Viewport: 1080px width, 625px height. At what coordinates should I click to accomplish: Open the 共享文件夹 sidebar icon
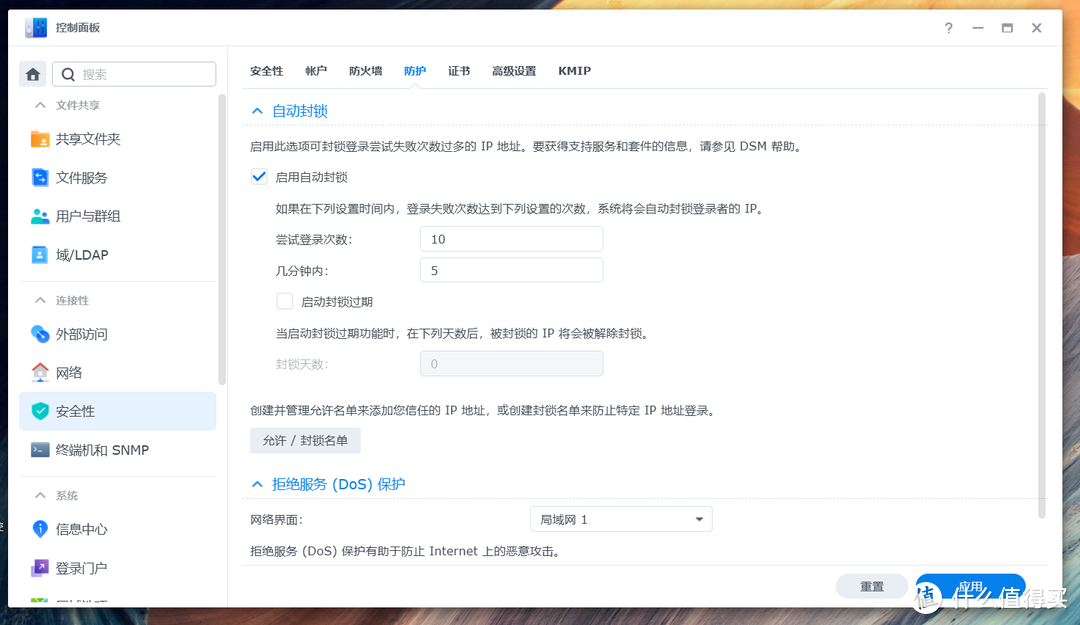pyautogui.click(x=40, y=139)
